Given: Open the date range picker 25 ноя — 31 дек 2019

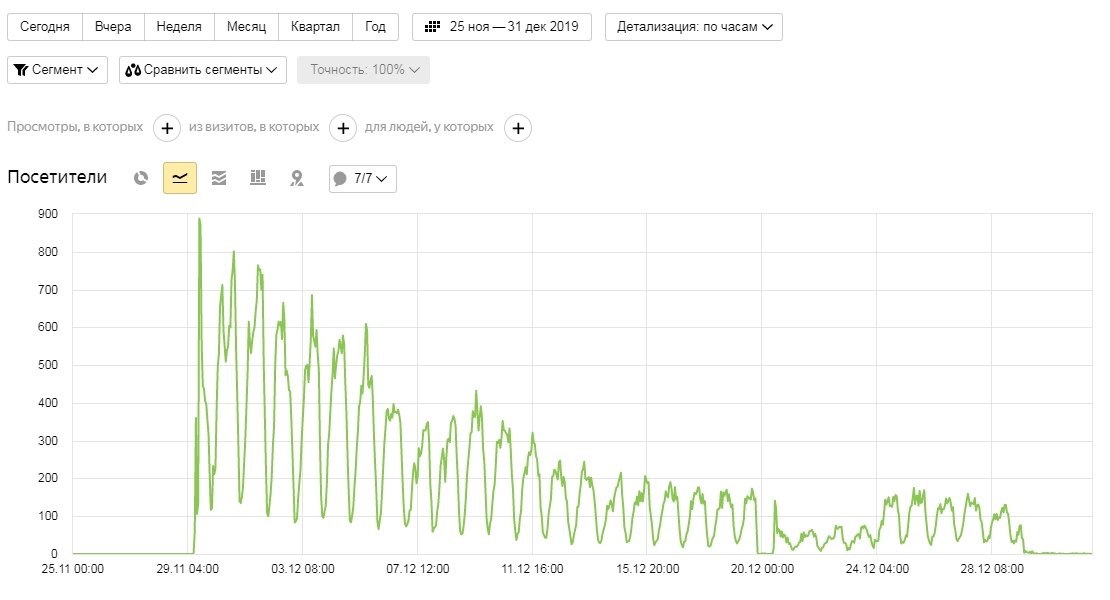Looking at the screenshot, I should [x=502, y=27].
